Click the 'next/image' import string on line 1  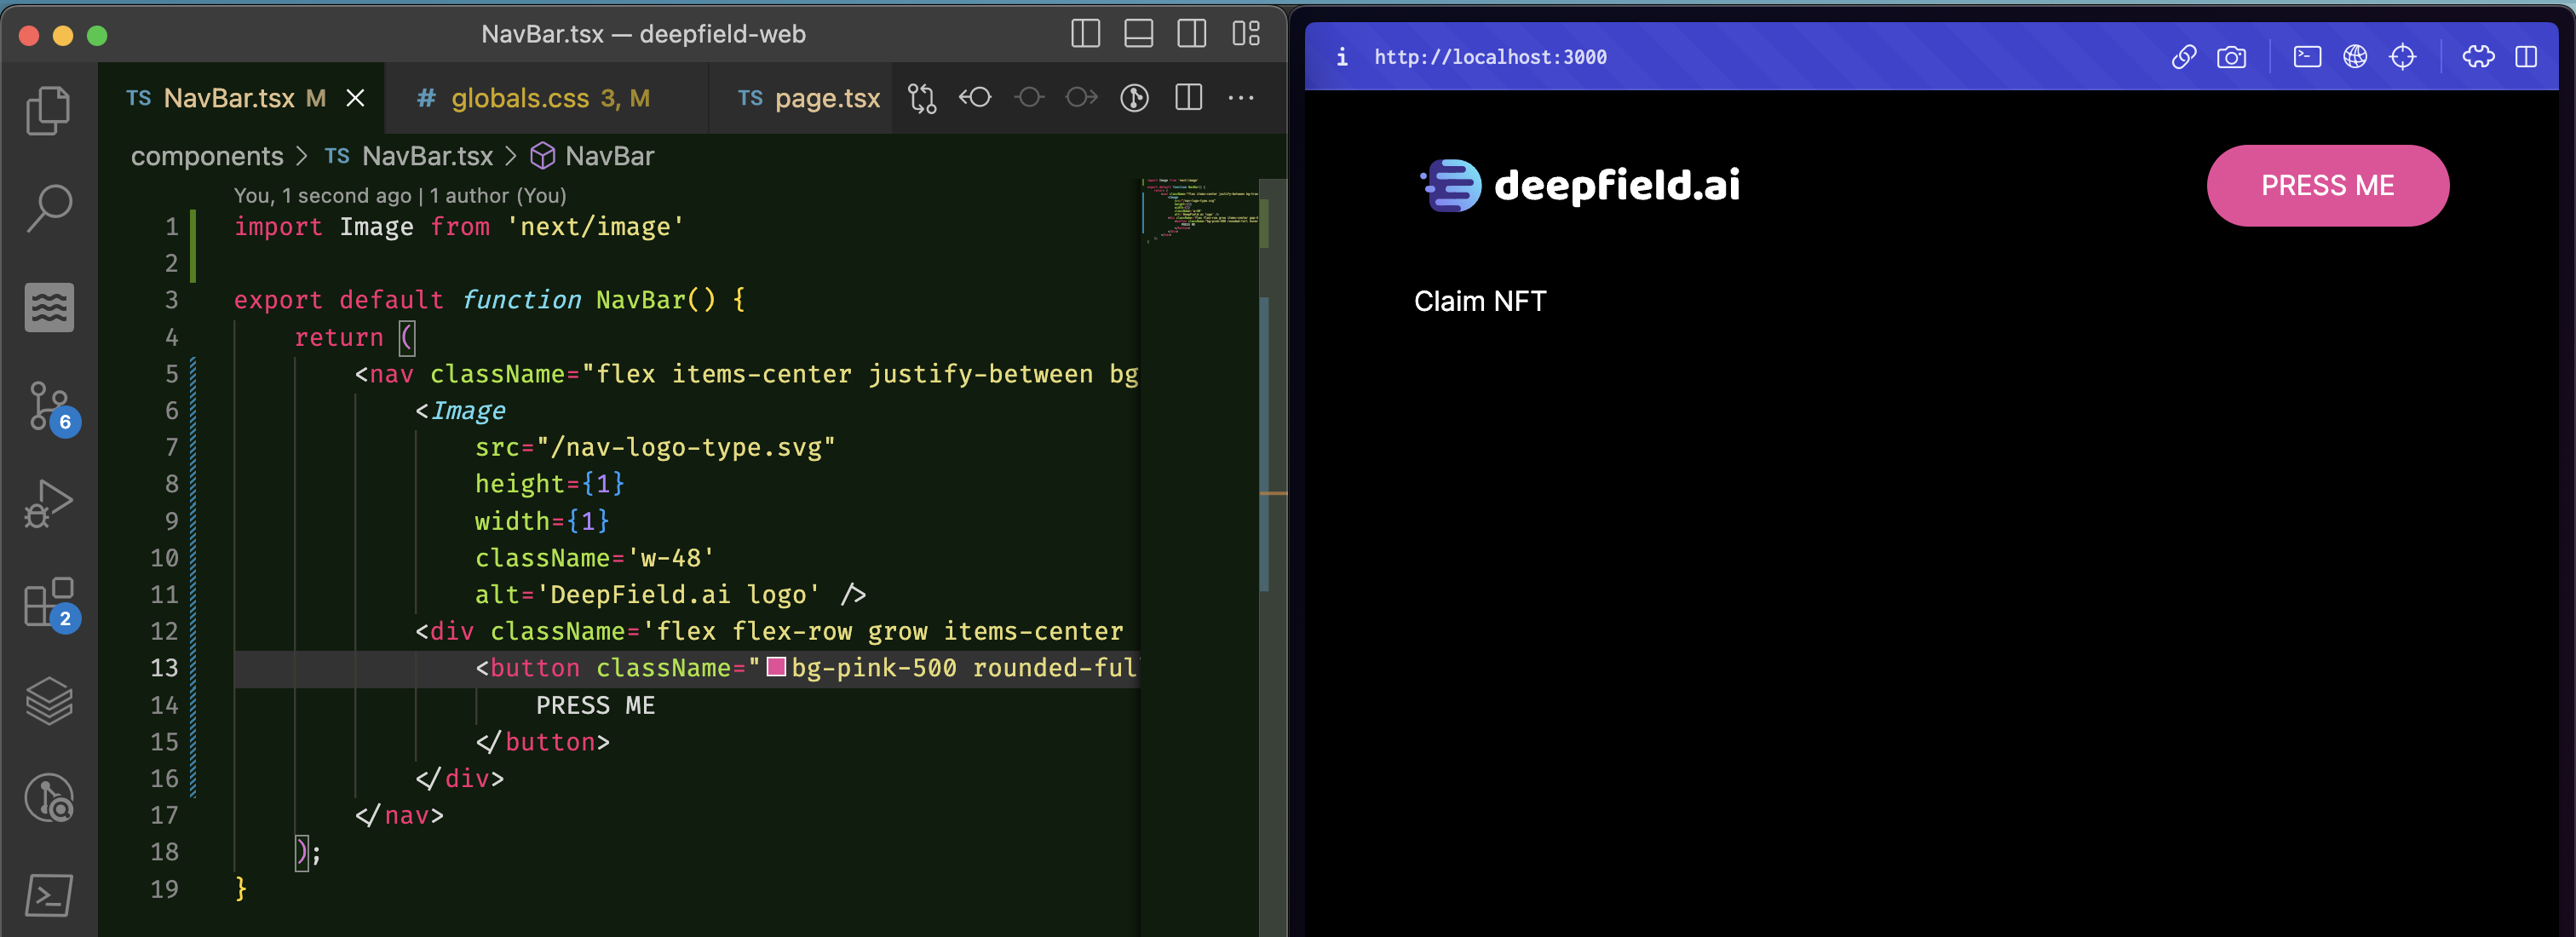pyautogui.click(x=595, y=227)
